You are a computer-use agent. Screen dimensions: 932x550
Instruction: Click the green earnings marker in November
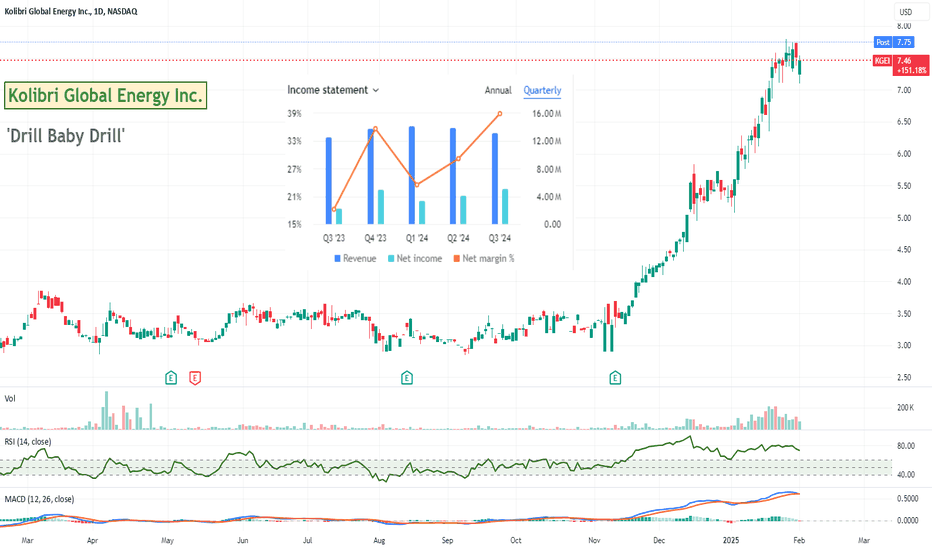[x=615, y=378]
